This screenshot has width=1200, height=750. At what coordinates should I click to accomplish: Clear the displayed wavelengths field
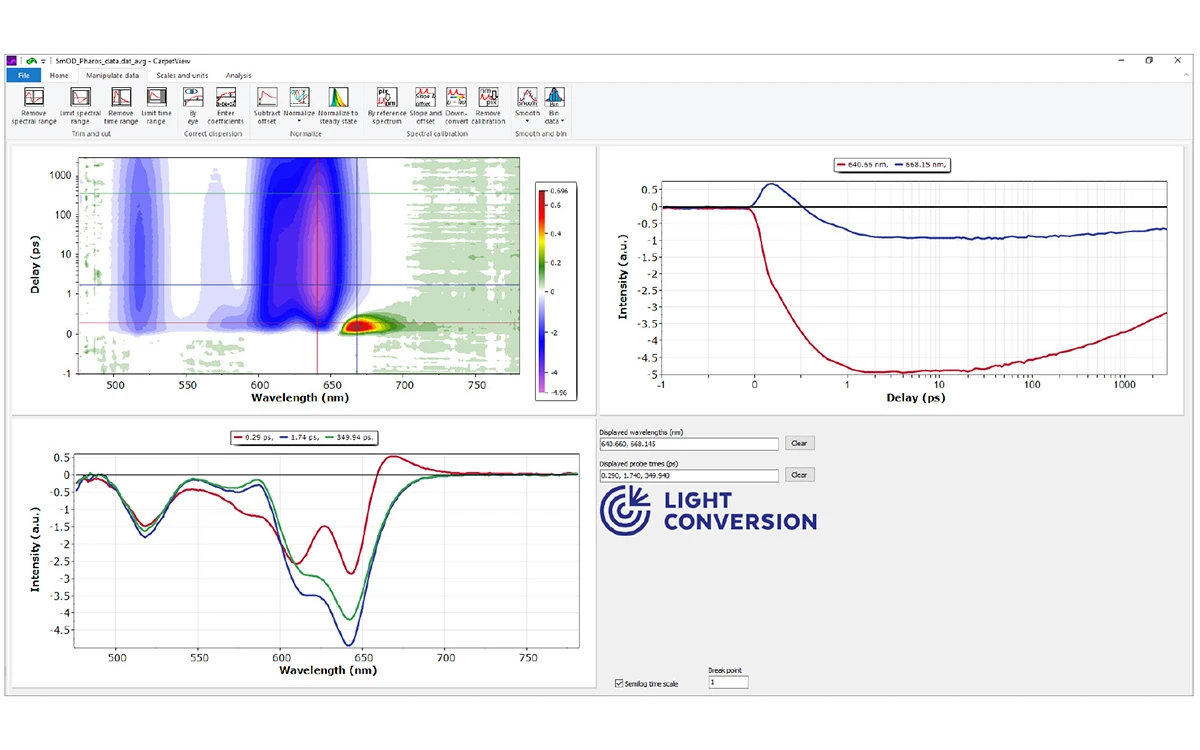tap(799, 443)
